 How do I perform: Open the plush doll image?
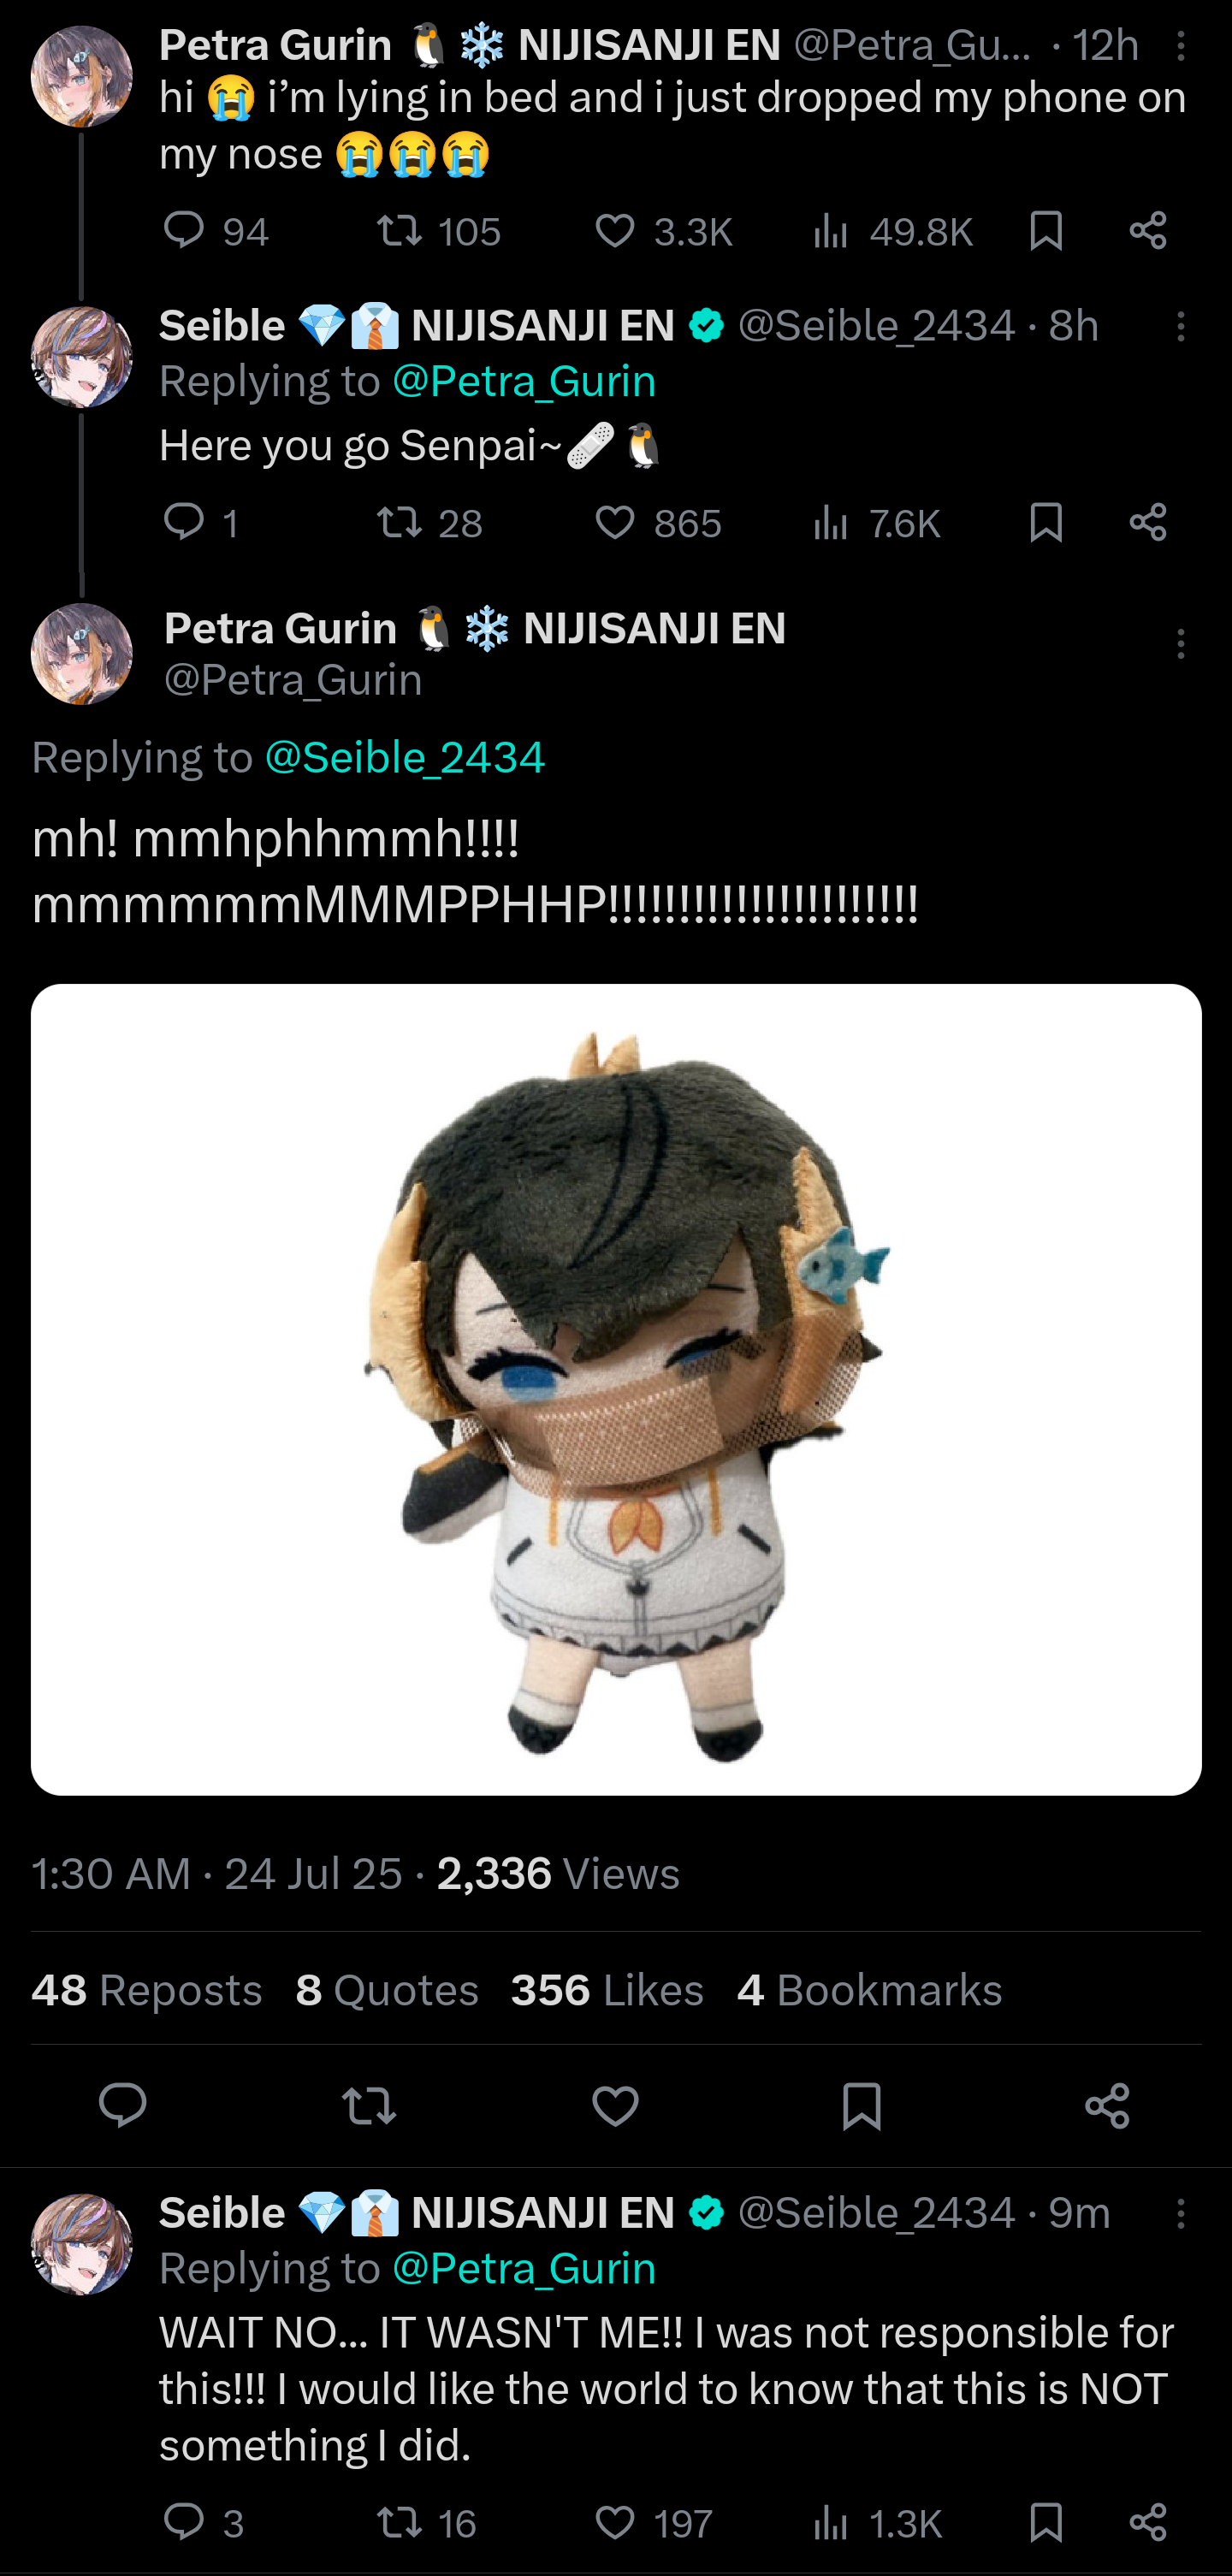tap(616, 1390)
